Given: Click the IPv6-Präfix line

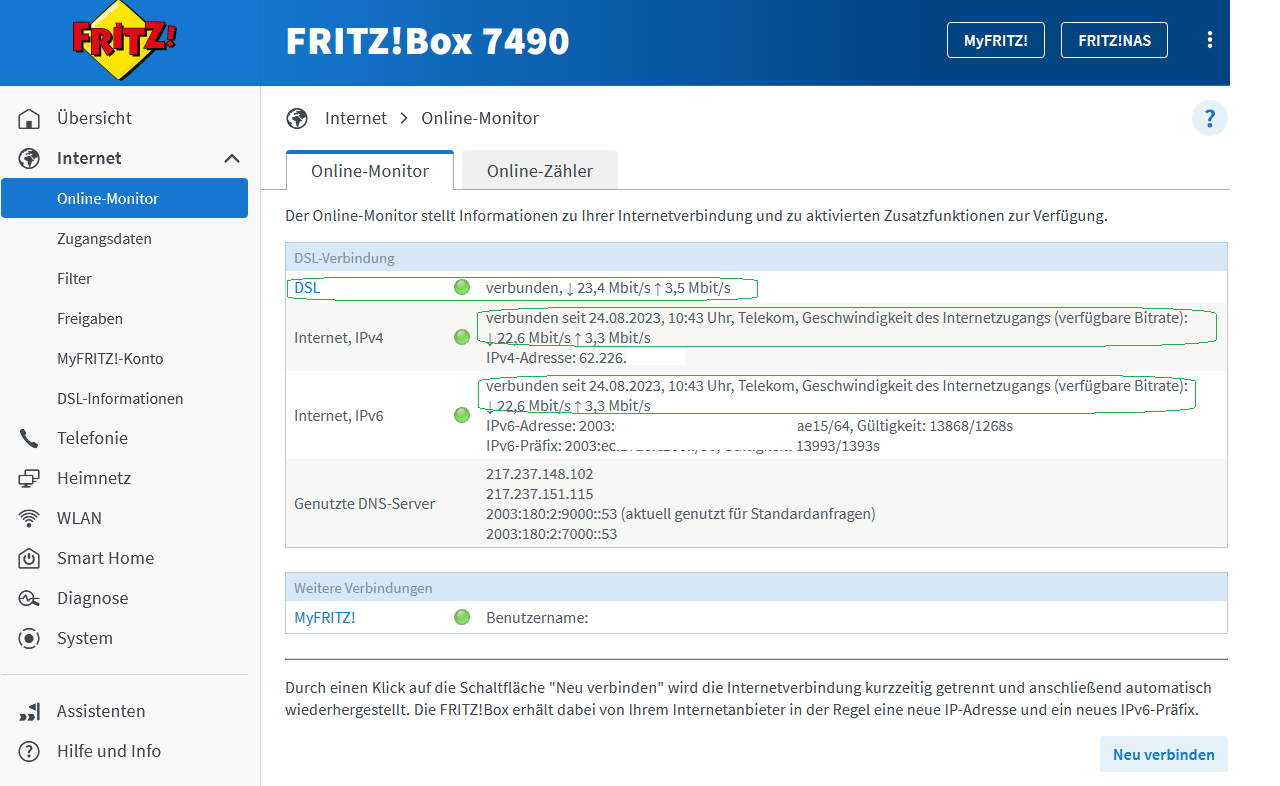Looking at the screenshot, I should (x=683, y=446).
